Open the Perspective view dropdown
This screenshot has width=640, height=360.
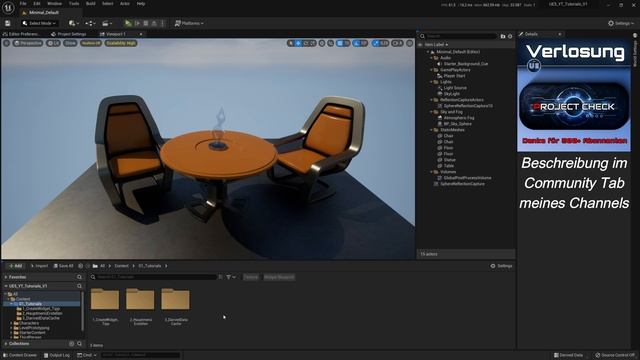(28, 43)
